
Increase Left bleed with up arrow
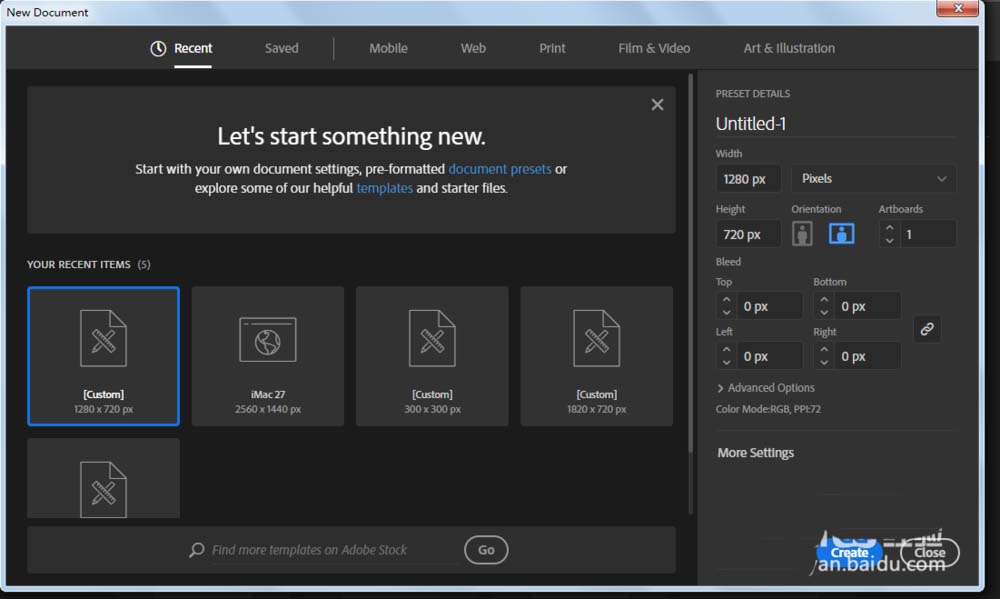point(726,350)
